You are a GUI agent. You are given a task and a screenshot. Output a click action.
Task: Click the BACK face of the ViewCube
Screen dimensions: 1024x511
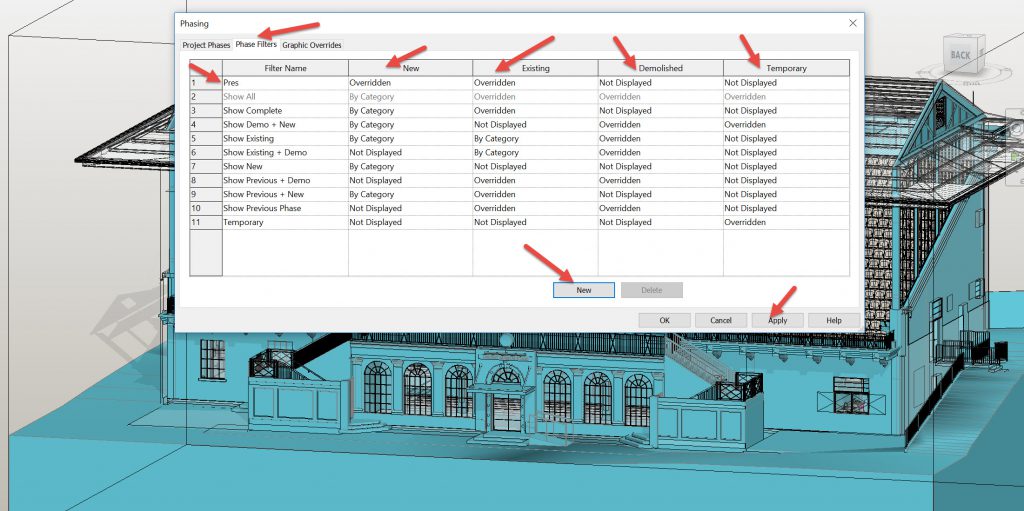point(960,55)
